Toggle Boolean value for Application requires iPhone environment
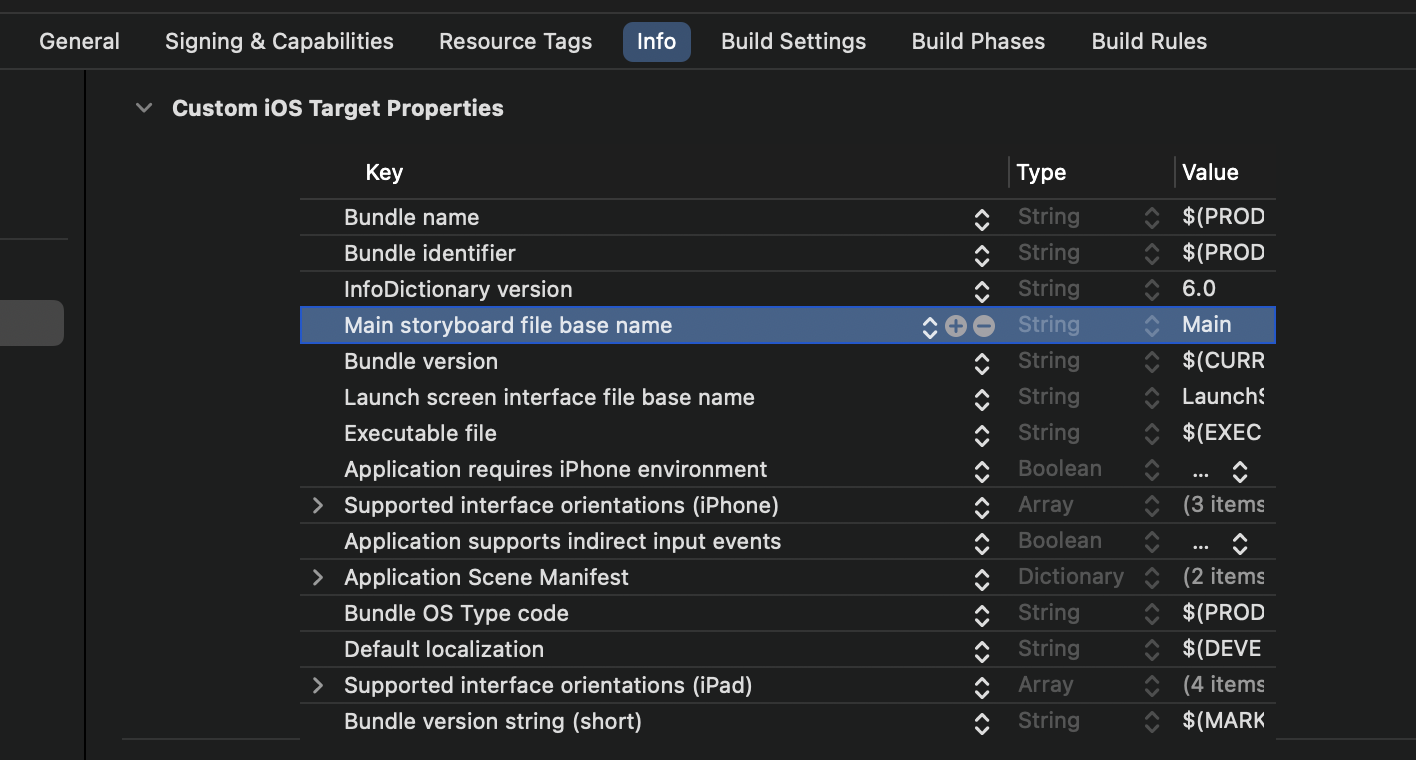This screenshot has height=760, width=1416. (1240, 471)
